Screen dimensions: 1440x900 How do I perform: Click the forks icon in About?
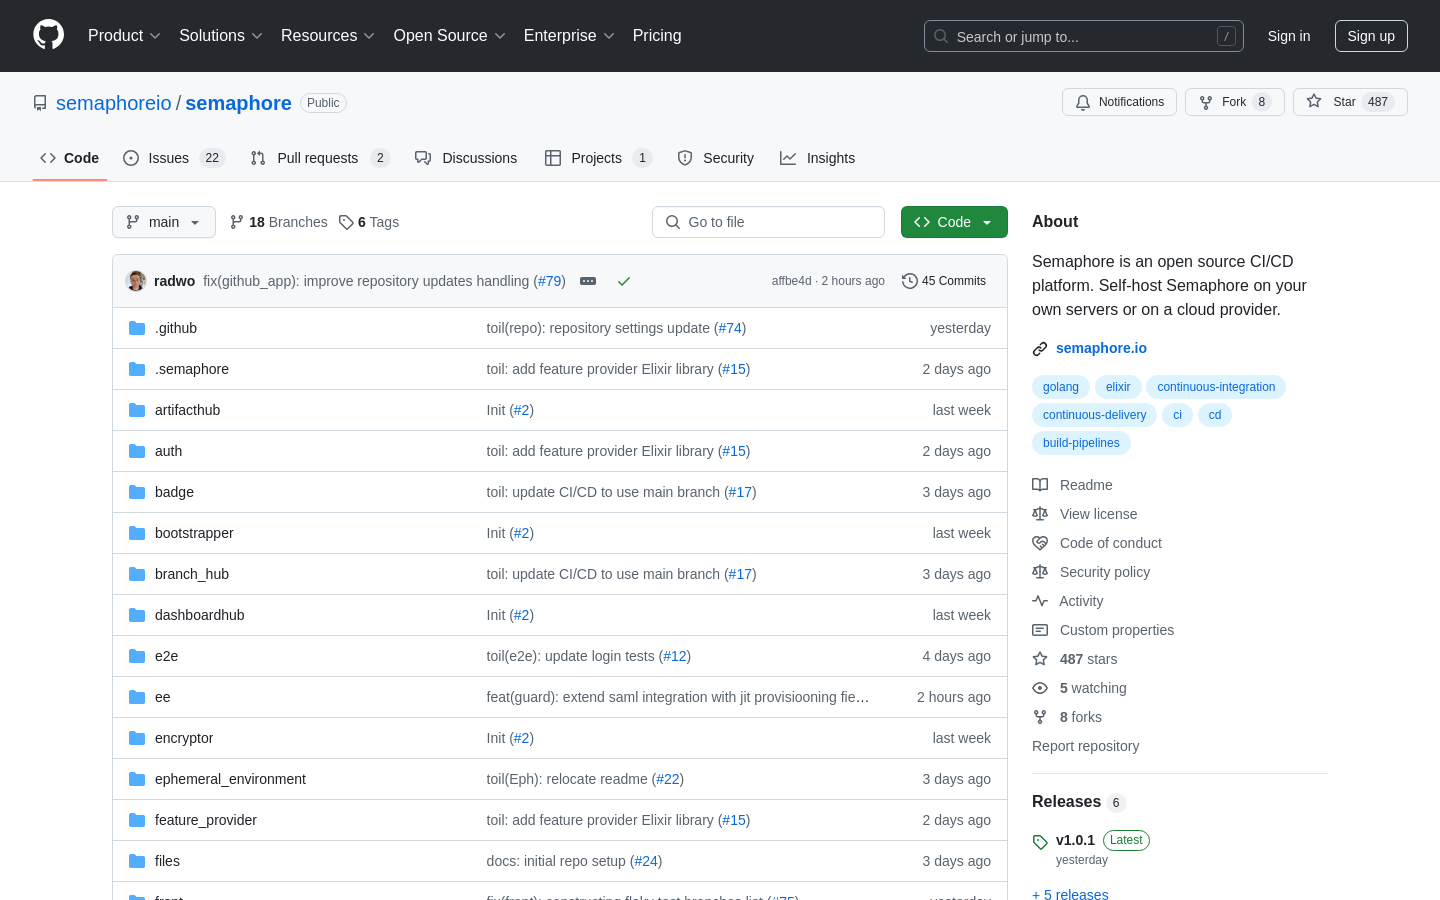(x=1040, y=717)
